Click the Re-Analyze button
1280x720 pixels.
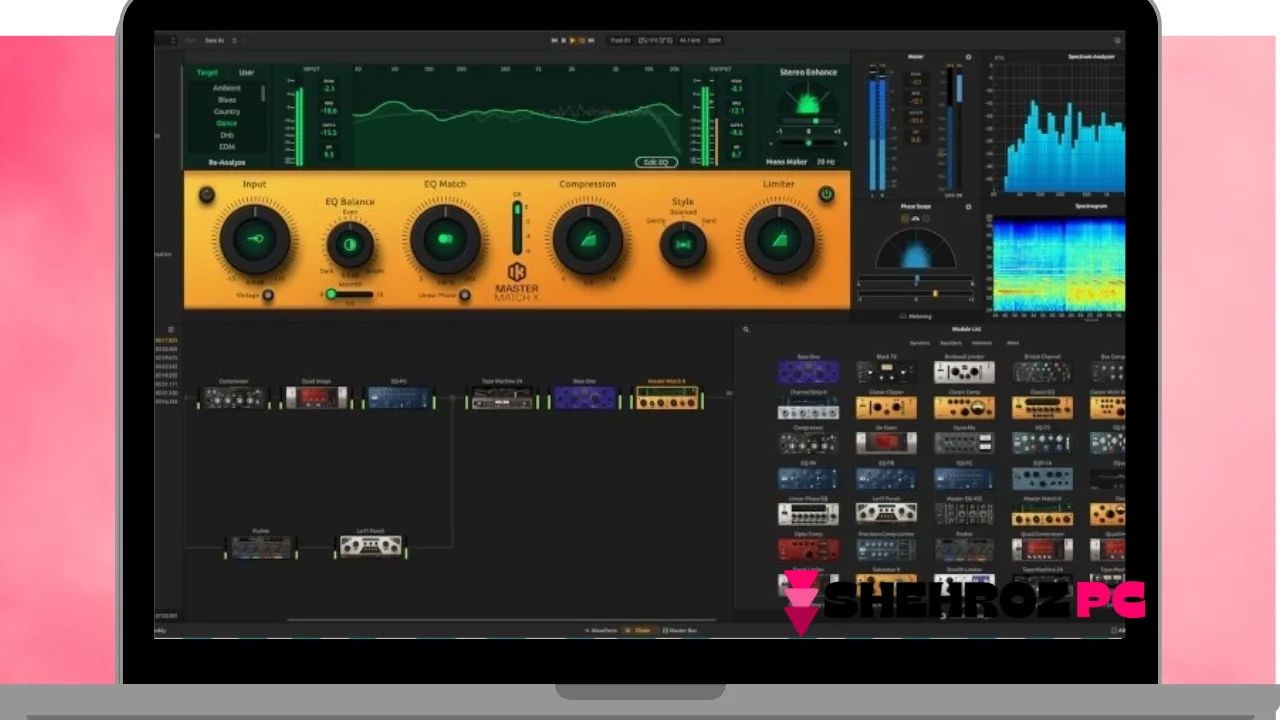tap(227, 161)
